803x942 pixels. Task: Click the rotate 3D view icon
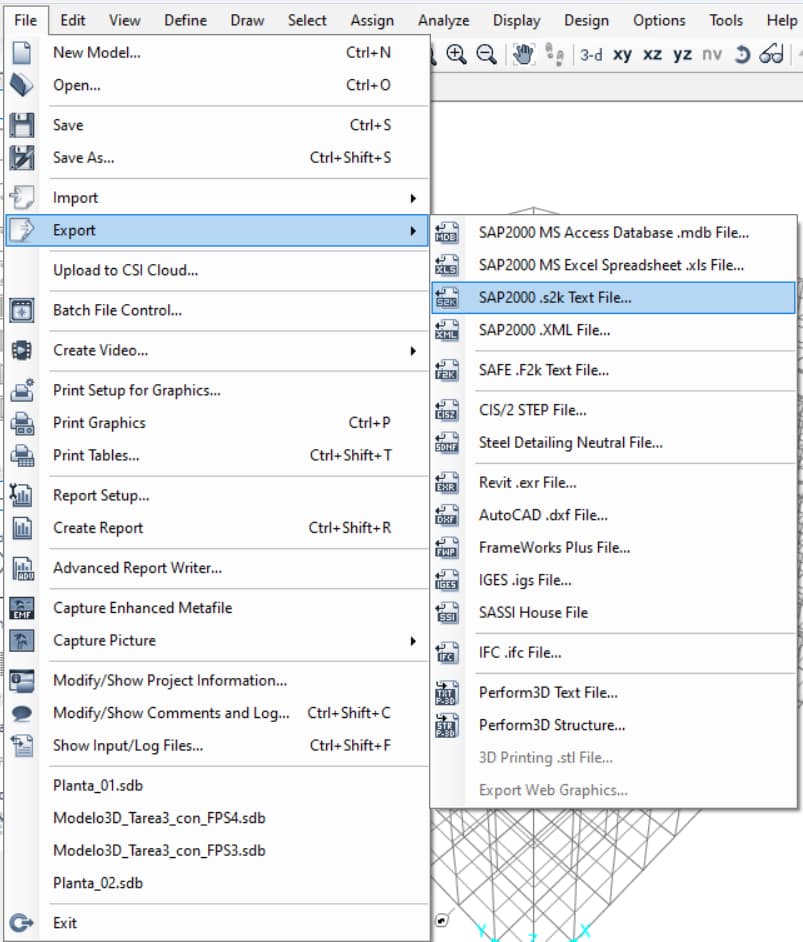741,55
